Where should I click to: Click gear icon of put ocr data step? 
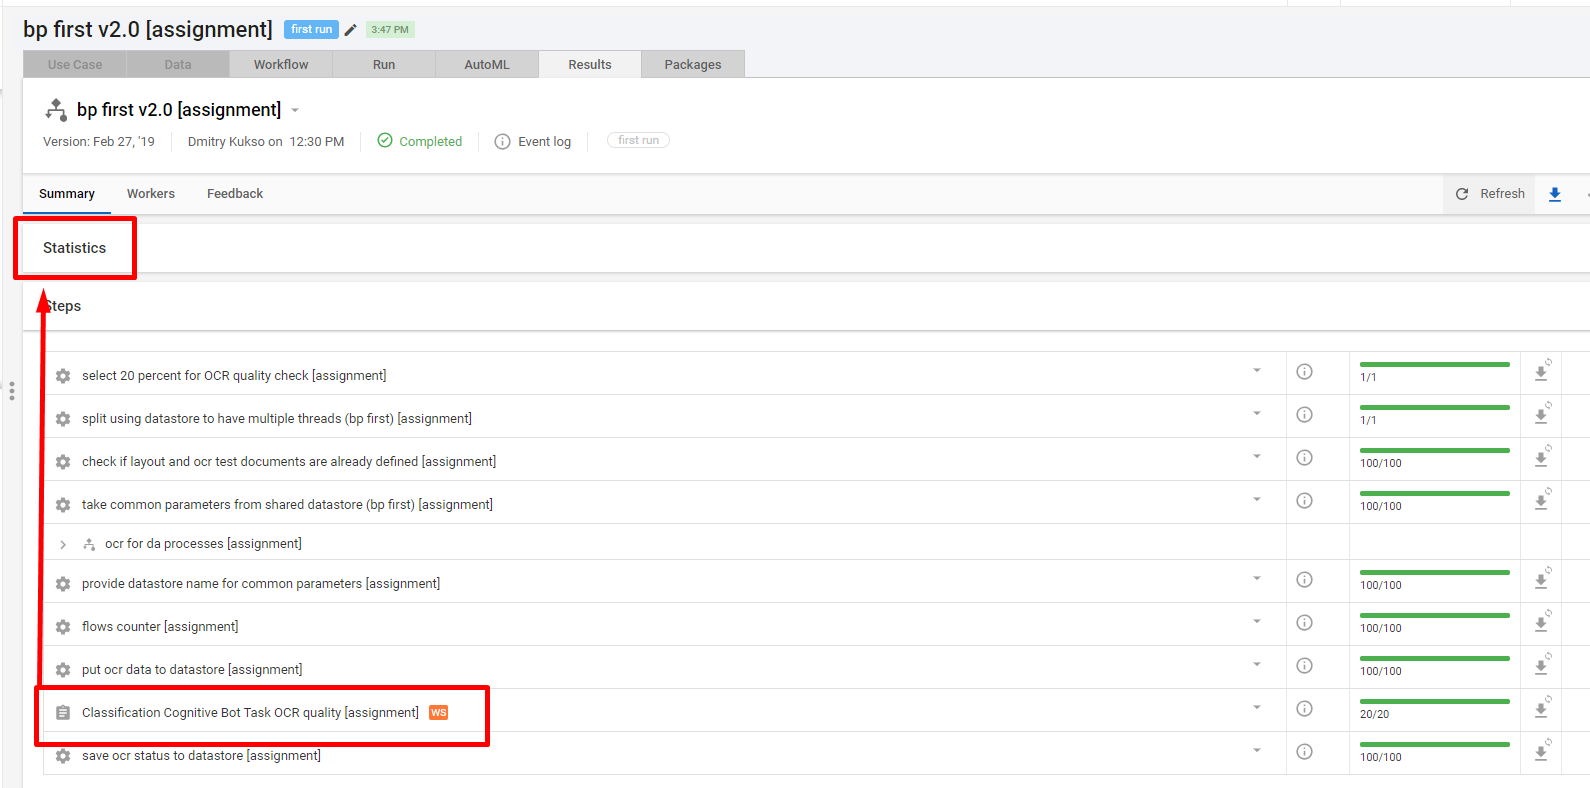pyautogui.click(x=63, y=670)
